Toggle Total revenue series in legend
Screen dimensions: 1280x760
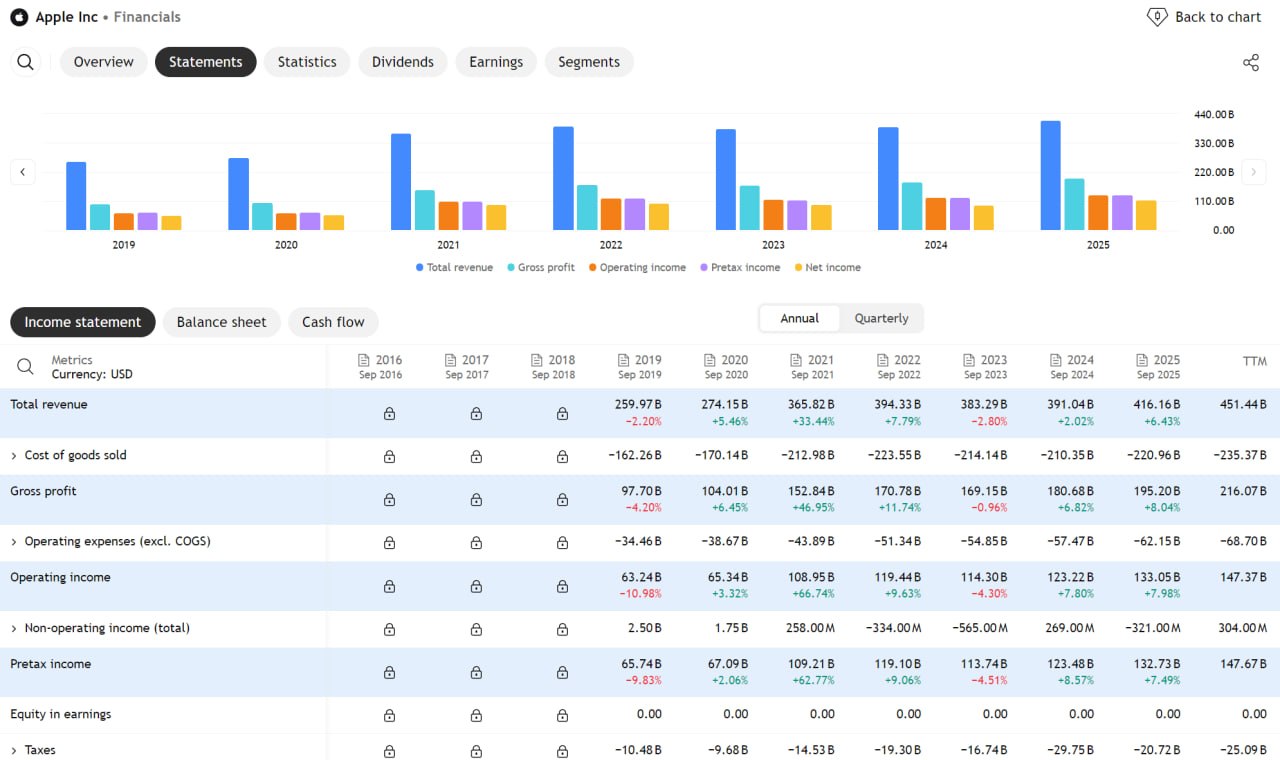tap(454, 268)
